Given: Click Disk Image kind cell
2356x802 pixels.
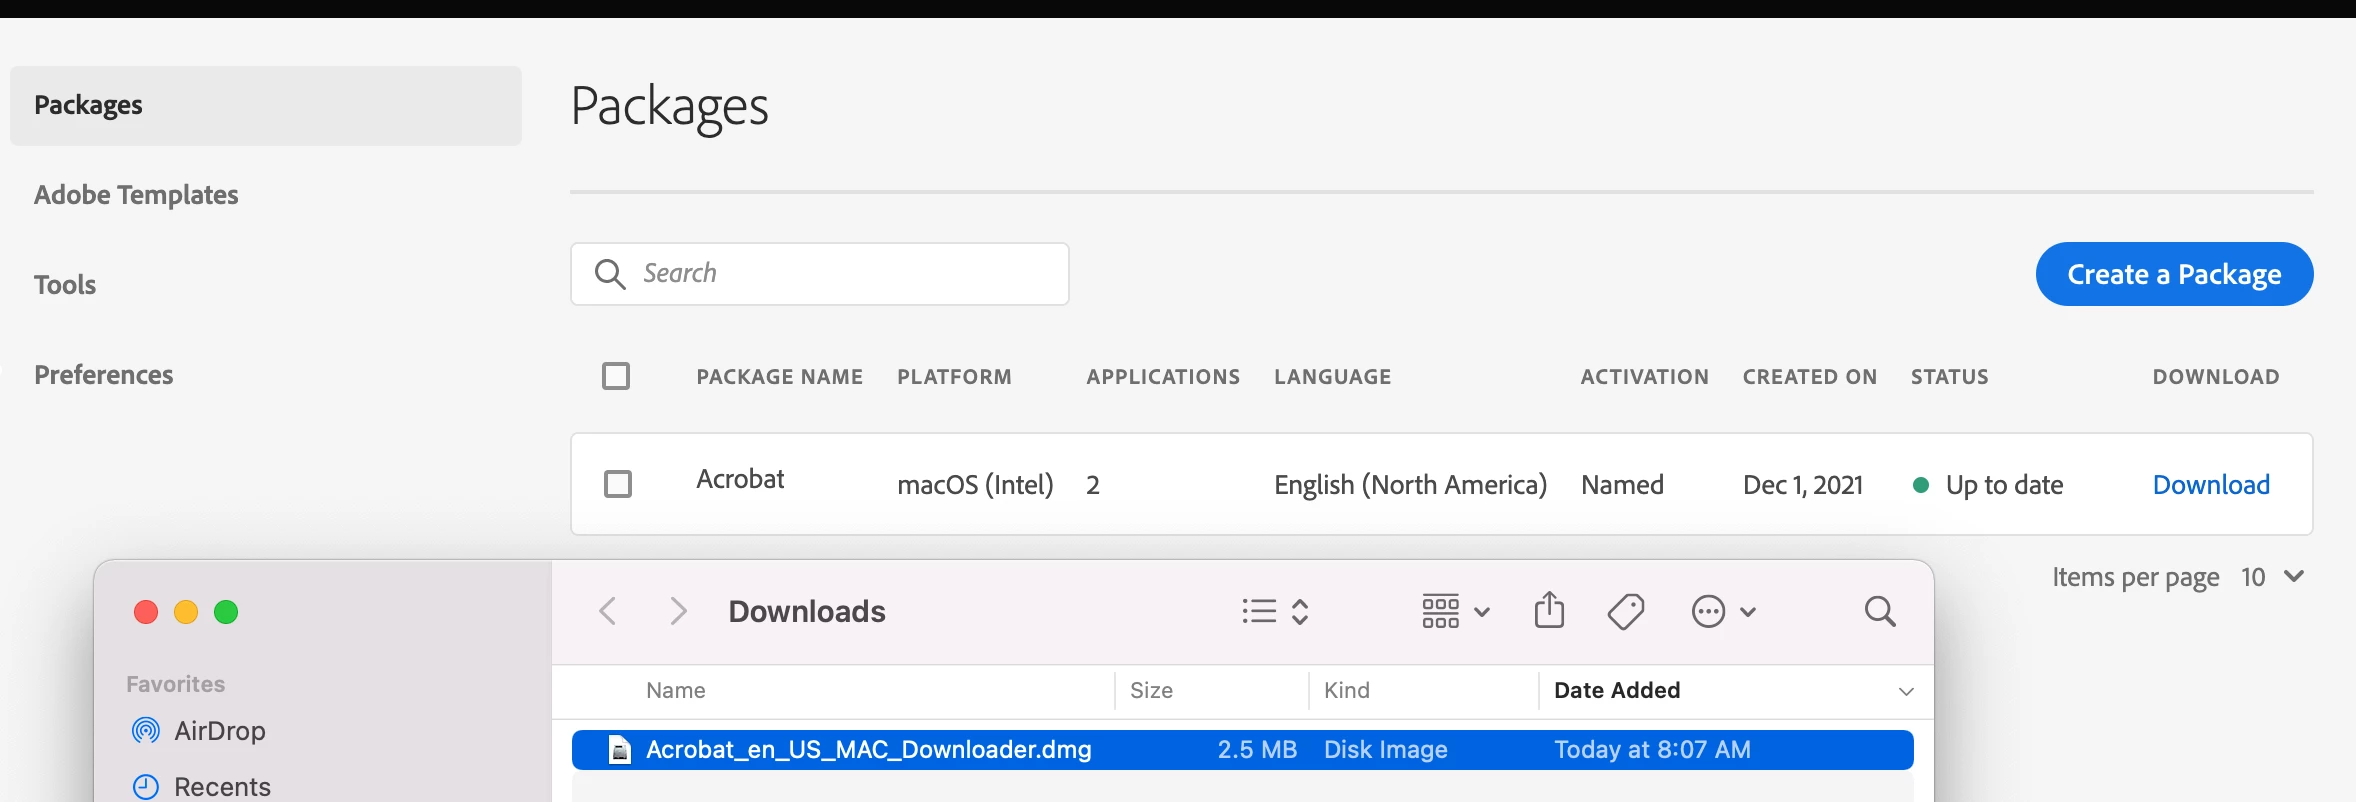Looking at the screenshot, I should click(x=1385, y=750).
